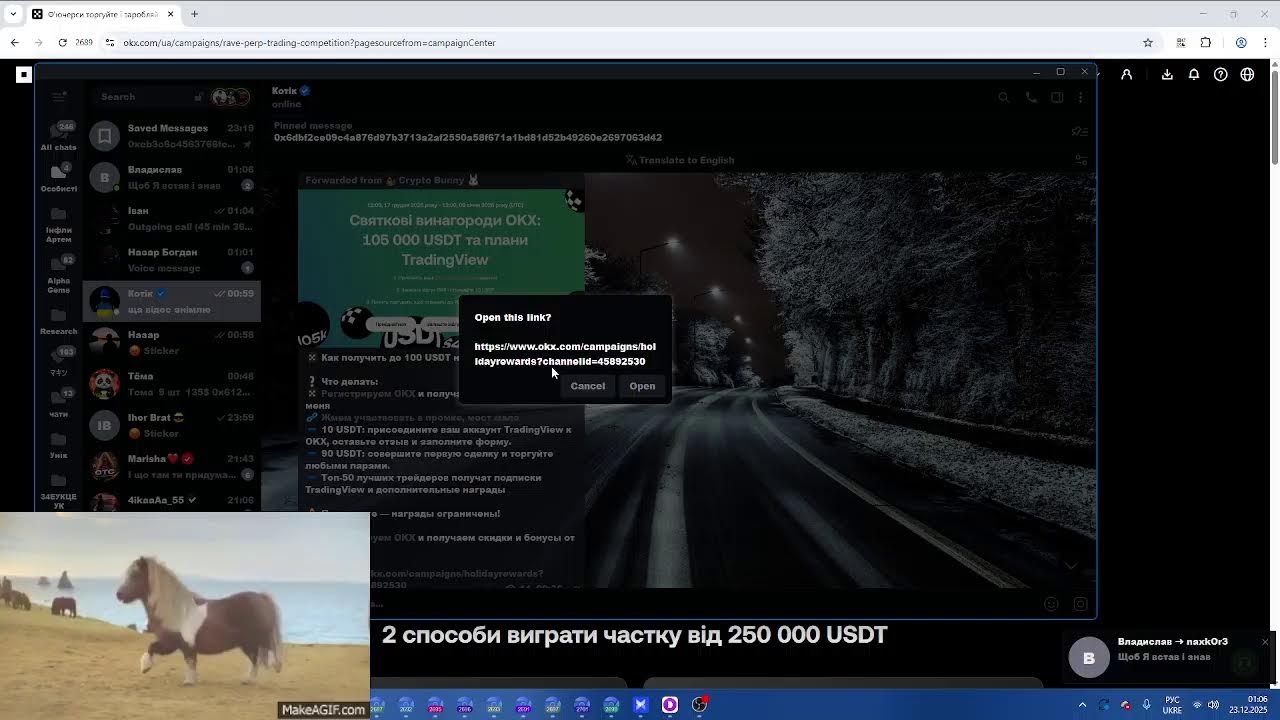Viewport: 1280px width, 720px height.
Task: Open a new Chrome tab
Action: tap(194, 14)
